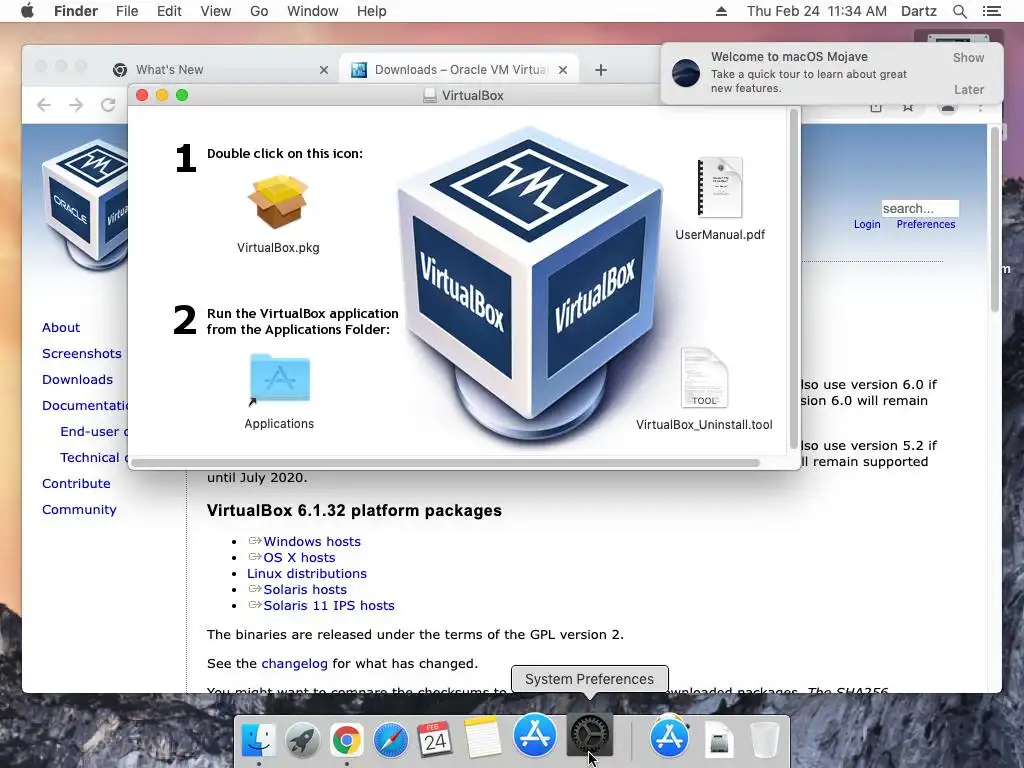The height and width of the screenshot is (768, 1024).
Task: Open System Preferences gear in Dock
Action: point(590,735)
